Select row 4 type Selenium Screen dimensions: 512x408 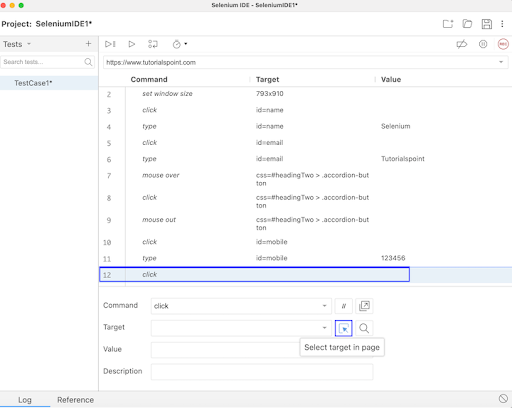pyautogui.click(x=305, y=127)
